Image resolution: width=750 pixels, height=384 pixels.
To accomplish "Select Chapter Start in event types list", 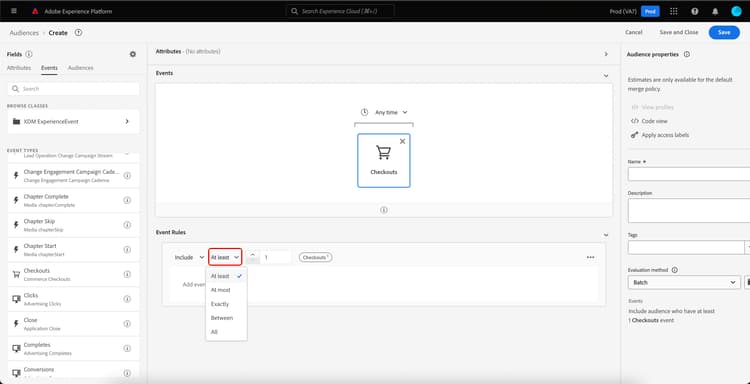I will point(73,250).
